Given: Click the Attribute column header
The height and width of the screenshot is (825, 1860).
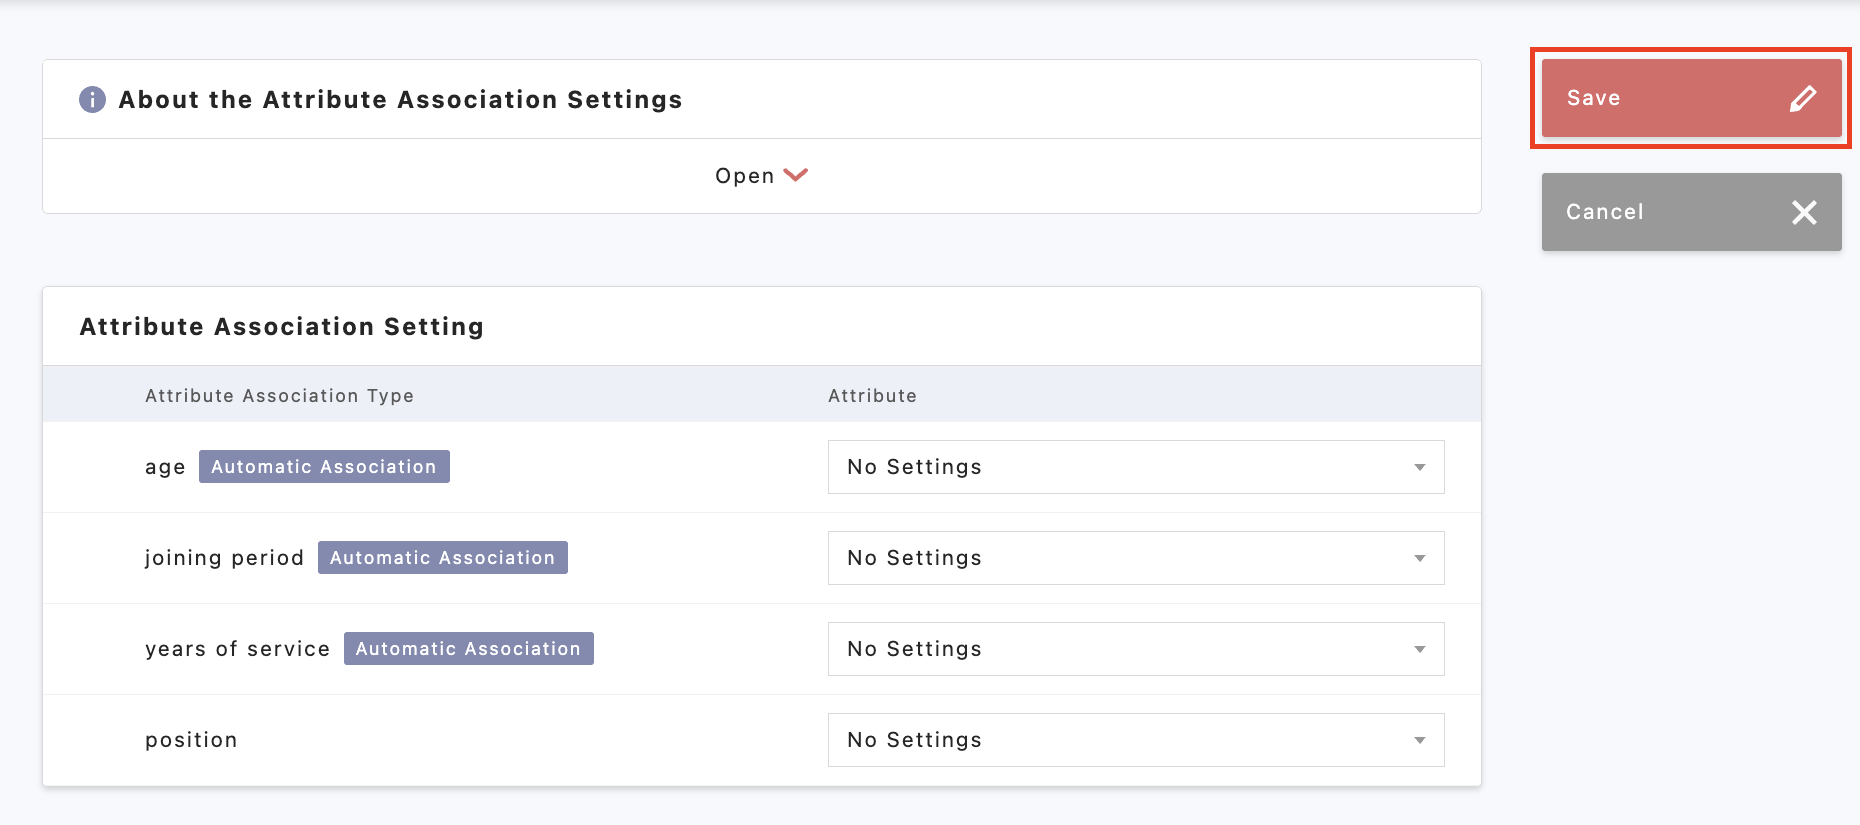Looking at the screenshot, I should (x=872, y=396).
